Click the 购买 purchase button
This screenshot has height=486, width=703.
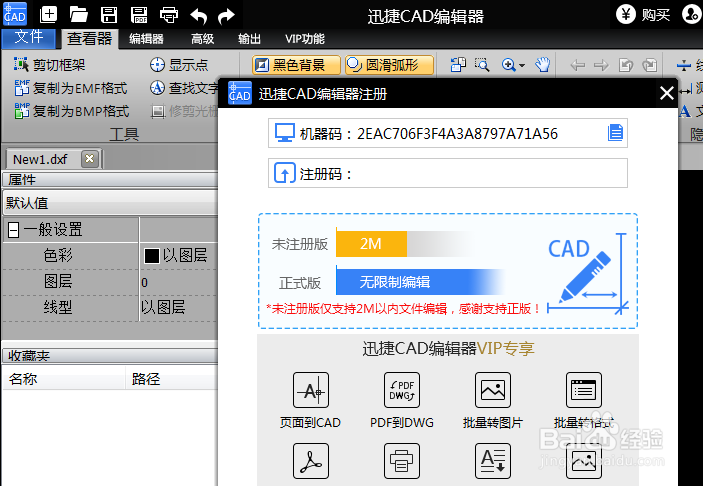point(643,15)
